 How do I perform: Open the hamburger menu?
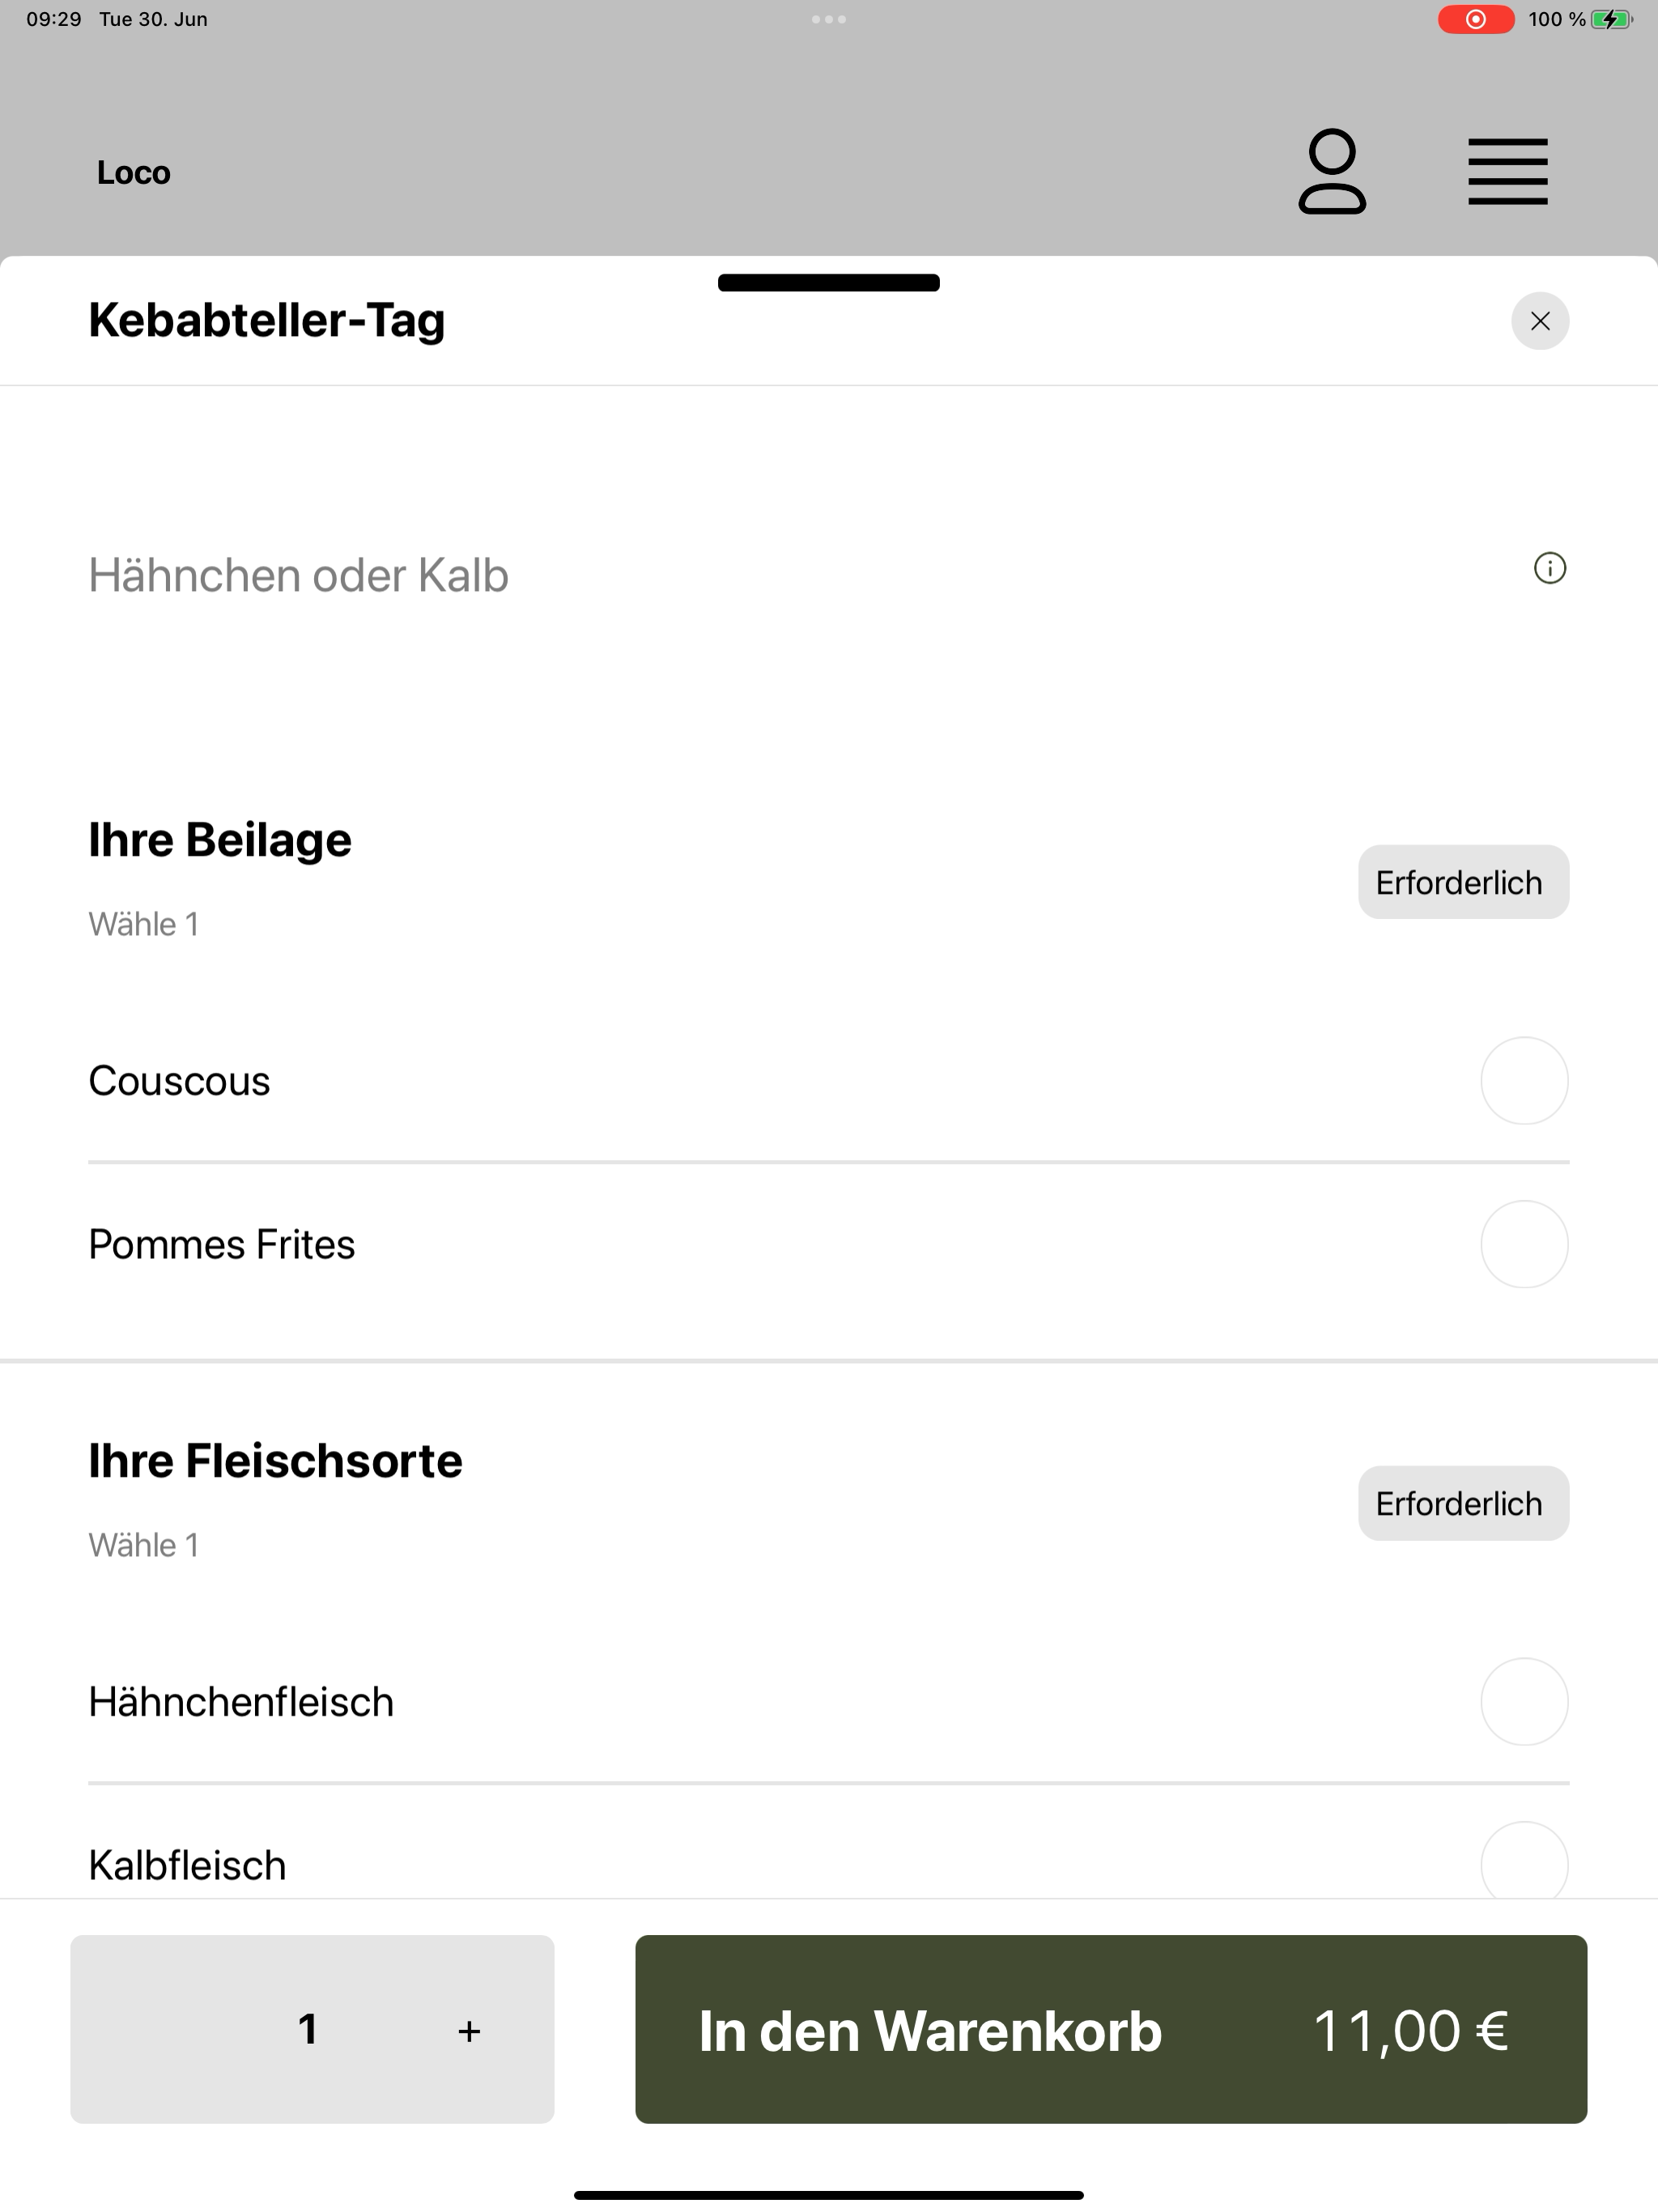pos(1507,172)
